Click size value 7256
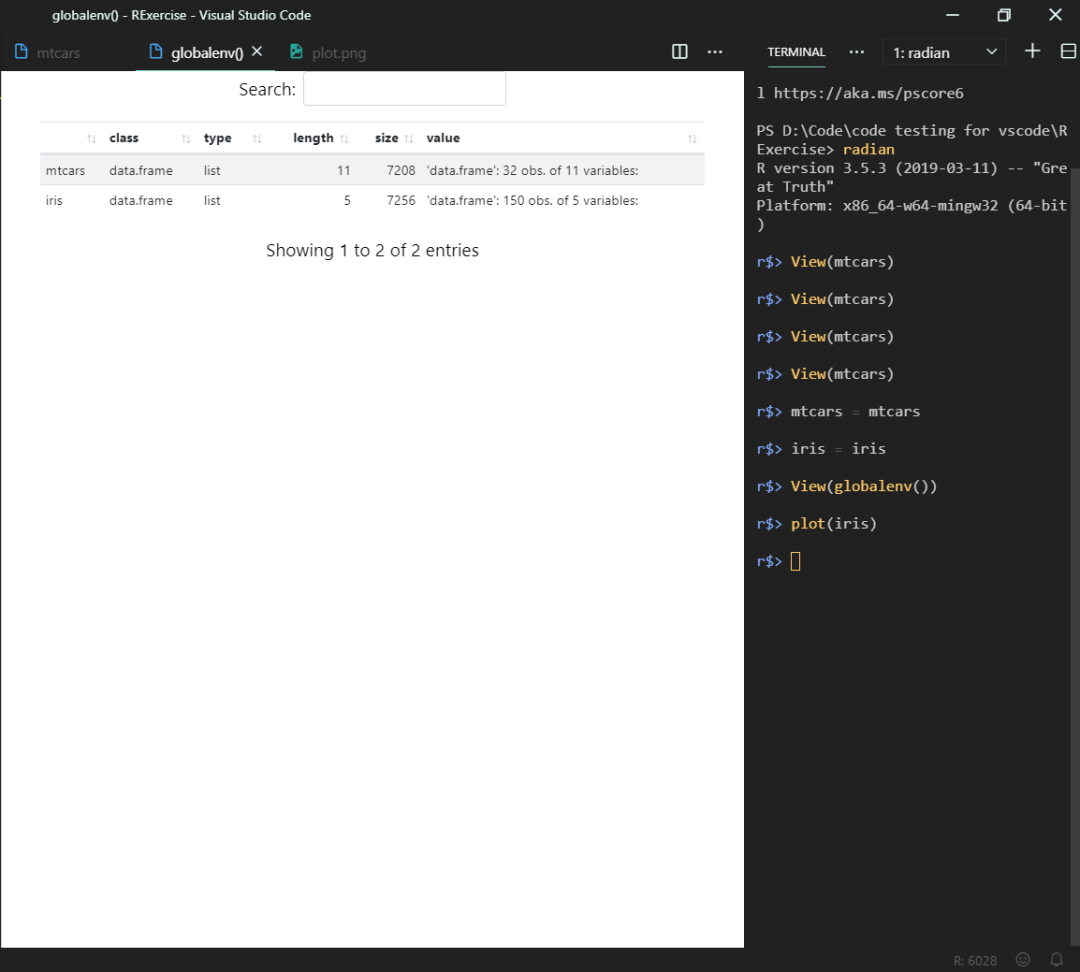 pos(401,200)
